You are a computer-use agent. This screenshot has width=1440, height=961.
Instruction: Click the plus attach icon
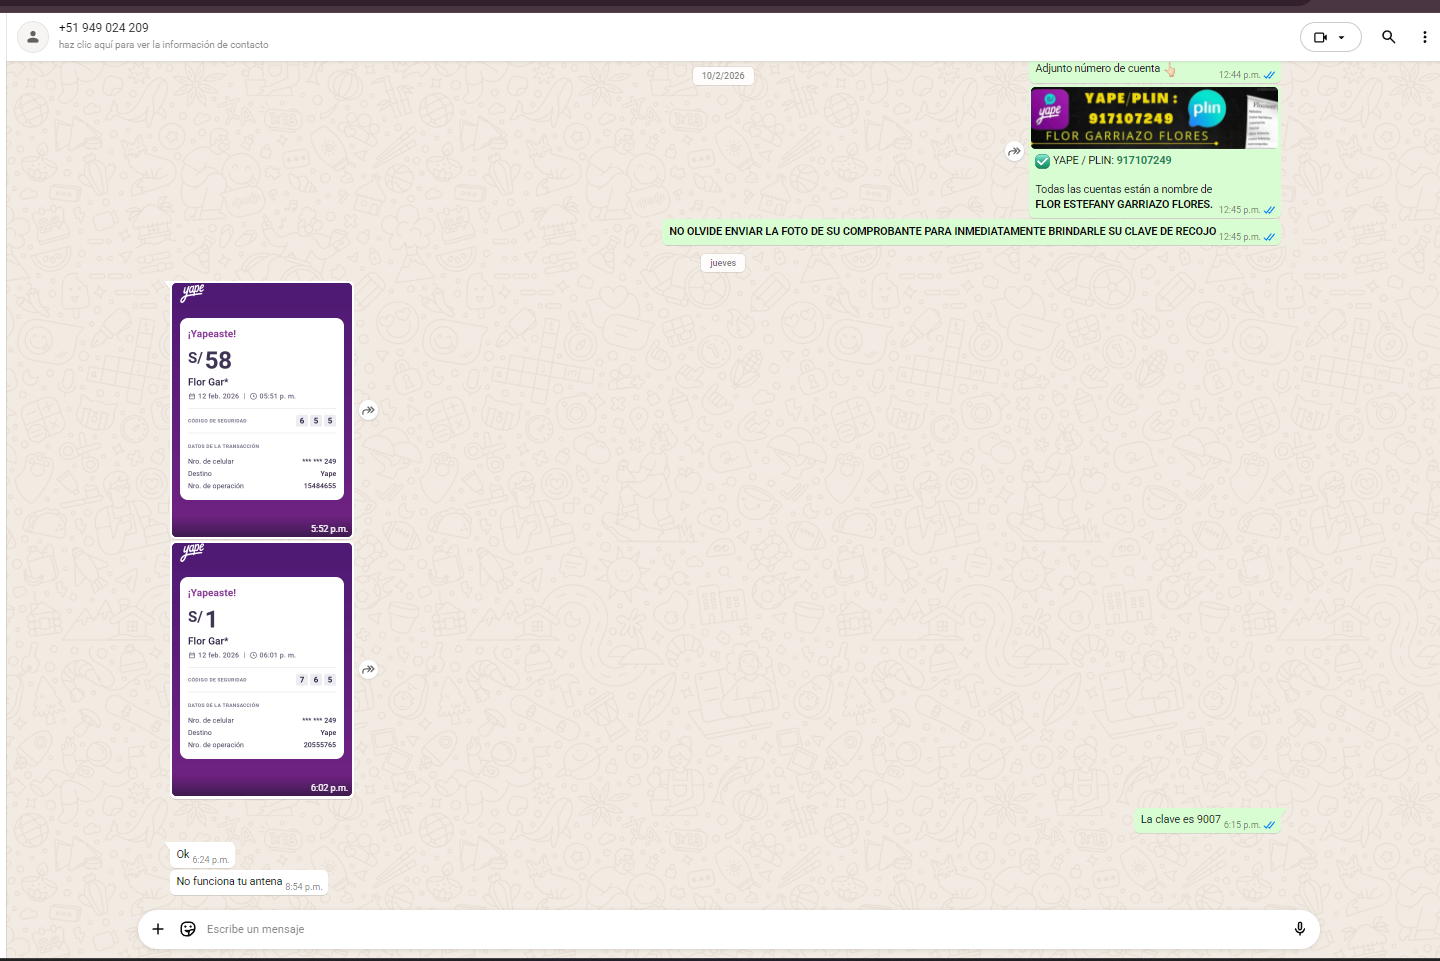[158, 929]
